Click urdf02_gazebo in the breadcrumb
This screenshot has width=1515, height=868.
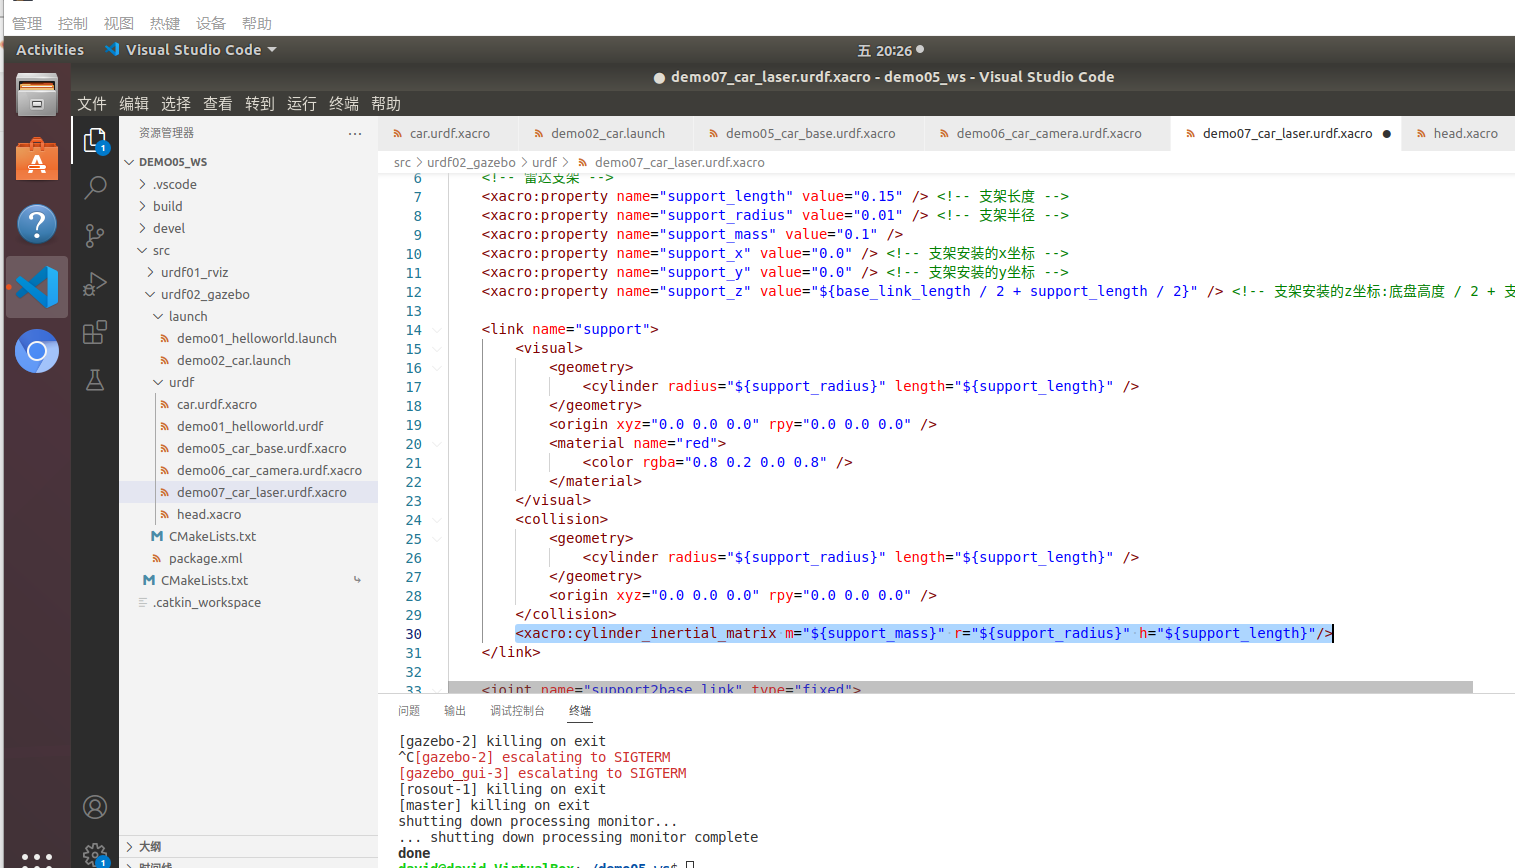click(471, 162)
